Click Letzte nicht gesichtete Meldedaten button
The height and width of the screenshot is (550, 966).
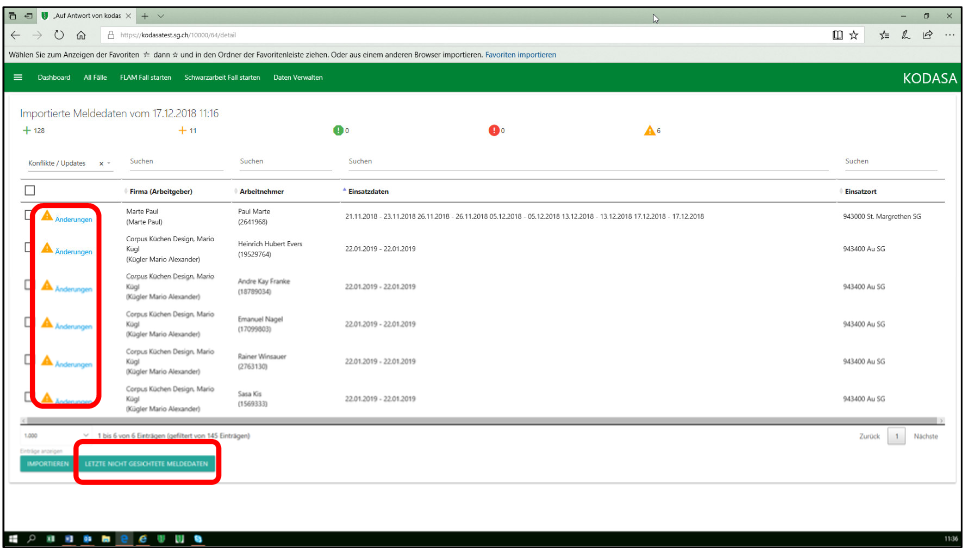click(x=146, y=465)
